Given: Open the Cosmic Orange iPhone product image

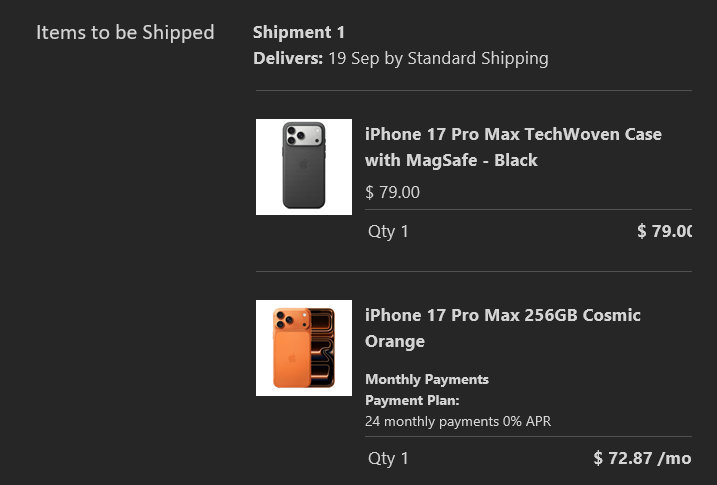Looking at the screenshot, I should (x=304, y=348).
